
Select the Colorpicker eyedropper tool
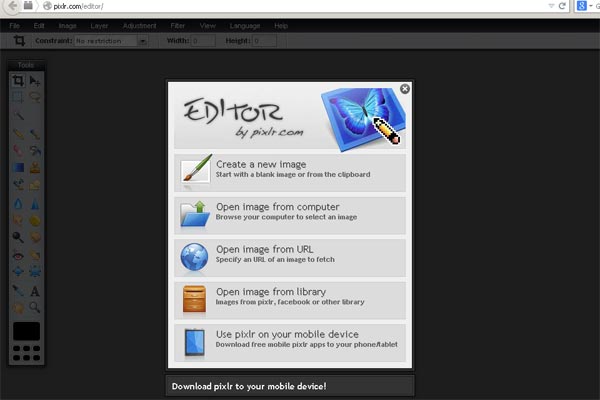pyautogui.click(x=18, y=291)
